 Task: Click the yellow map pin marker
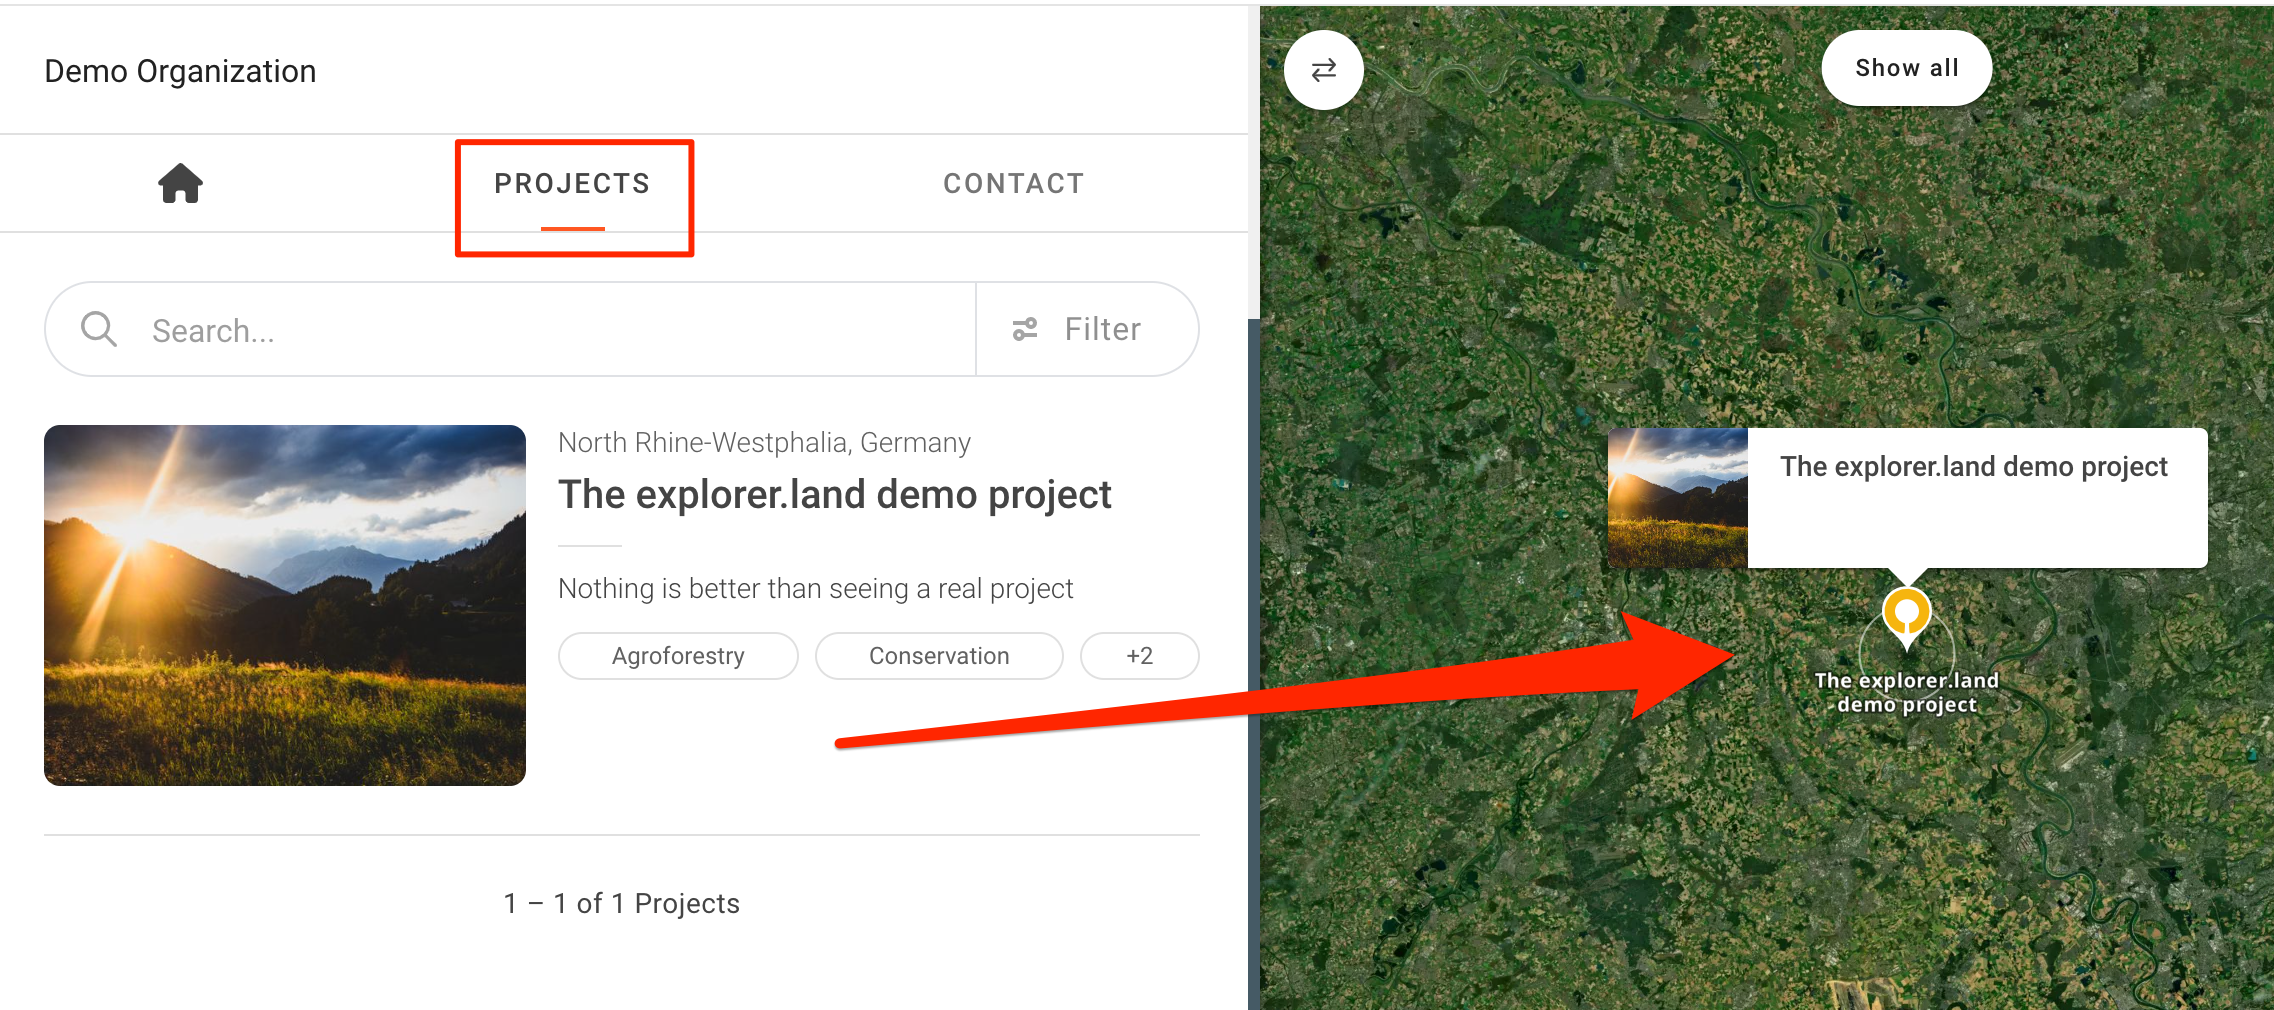click(1906, 612)
